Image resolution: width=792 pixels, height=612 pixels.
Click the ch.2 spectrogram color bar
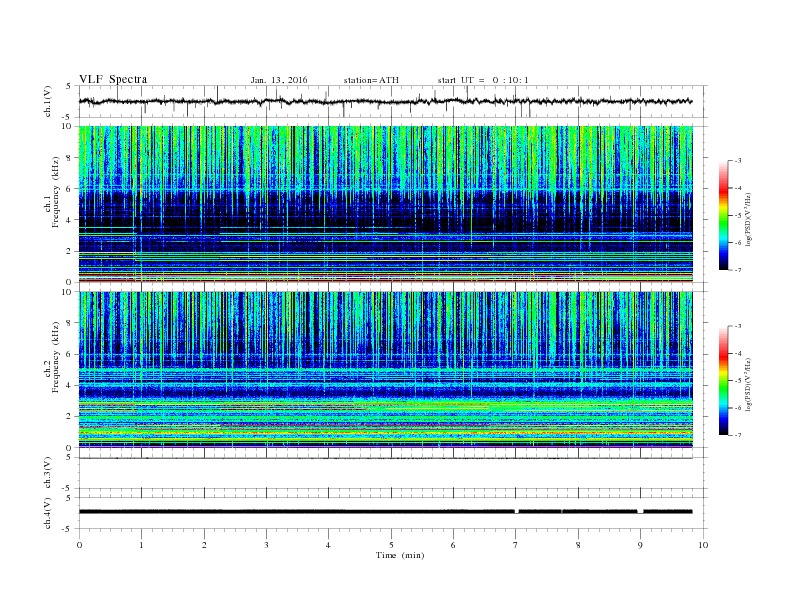[724, 381]
